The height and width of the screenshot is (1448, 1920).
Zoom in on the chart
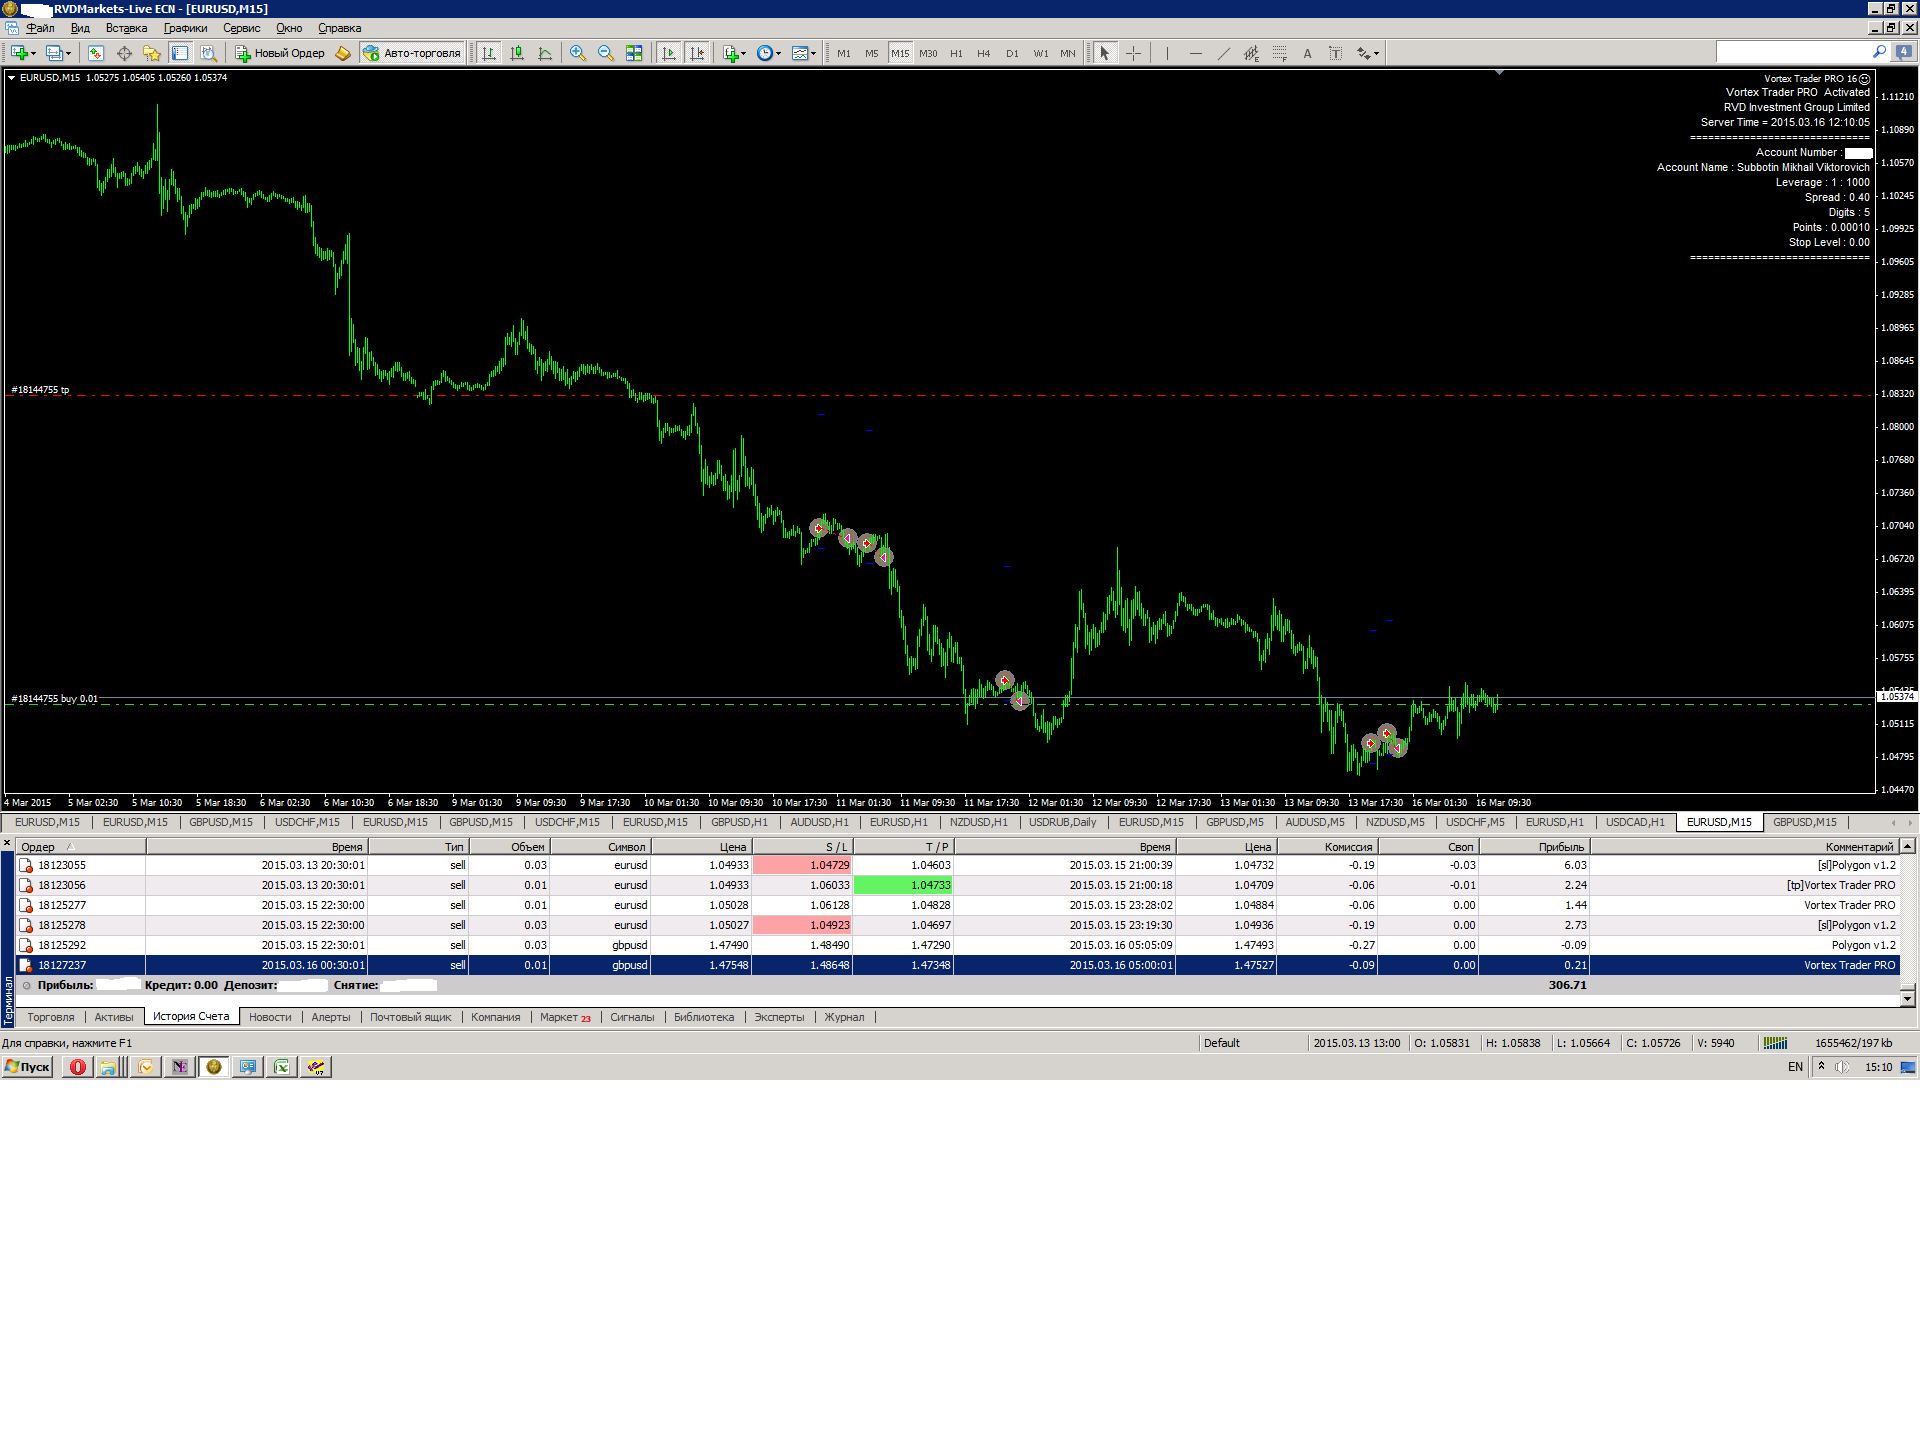coord(578,53)
